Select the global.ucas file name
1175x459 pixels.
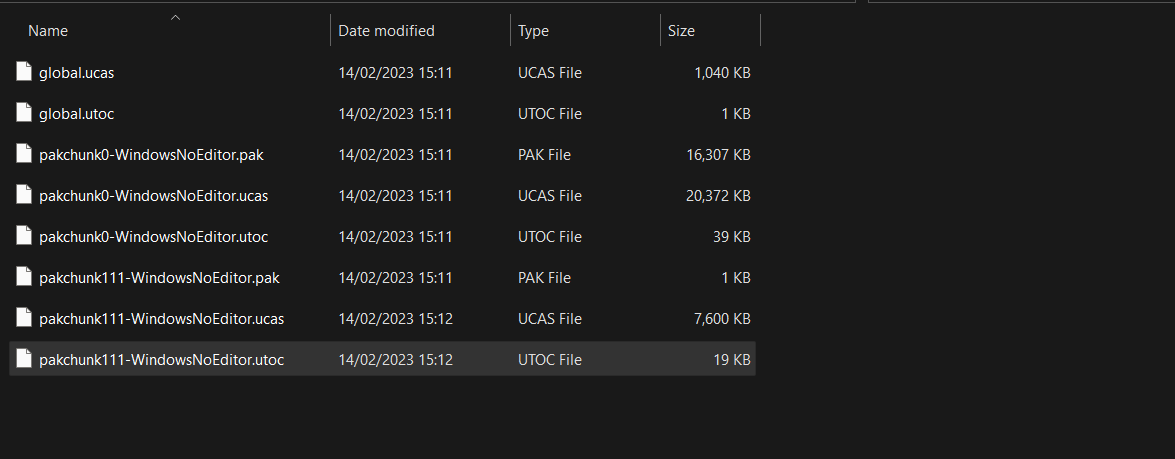click(76, 73)
